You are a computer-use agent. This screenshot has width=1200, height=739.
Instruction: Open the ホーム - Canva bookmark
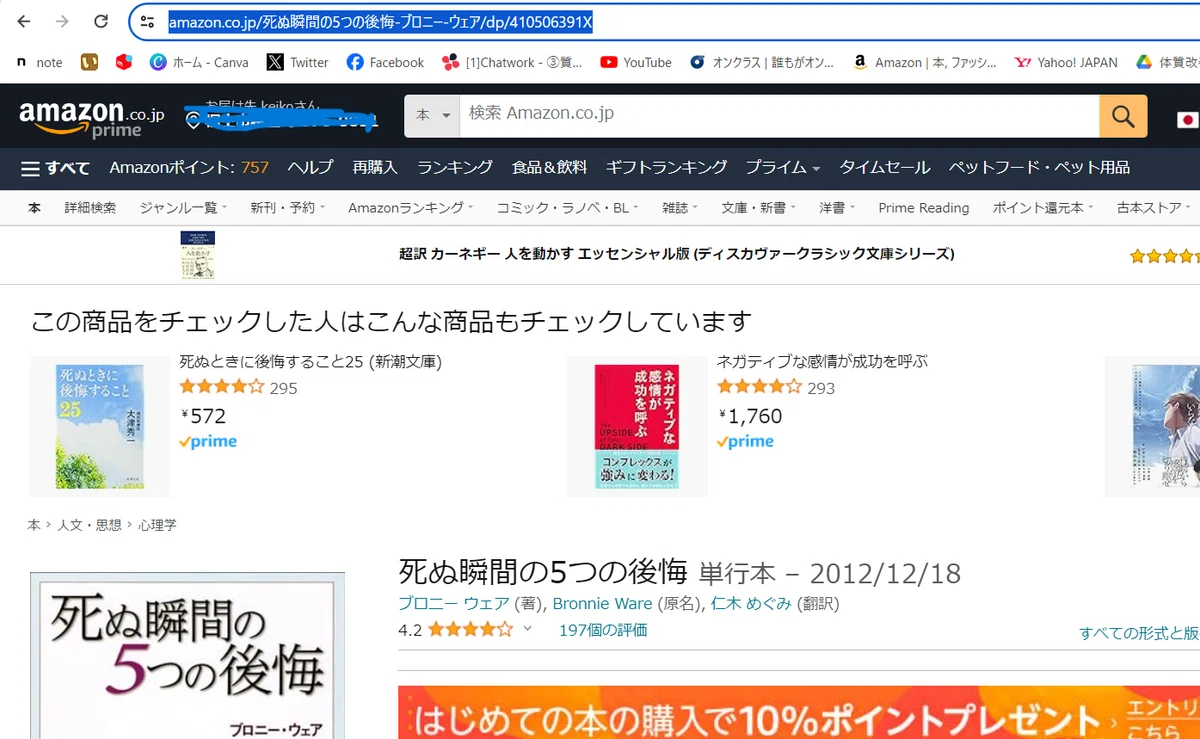199,62
